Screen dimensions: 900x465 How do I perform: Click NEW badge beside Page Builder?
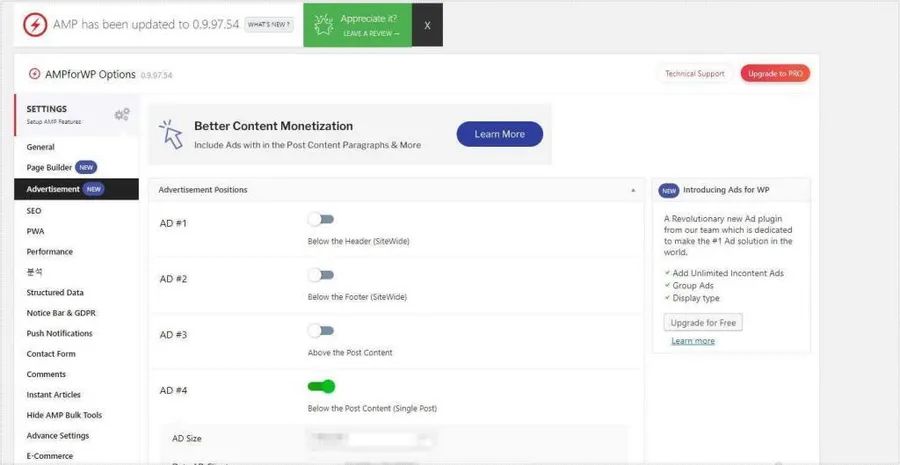86,168
